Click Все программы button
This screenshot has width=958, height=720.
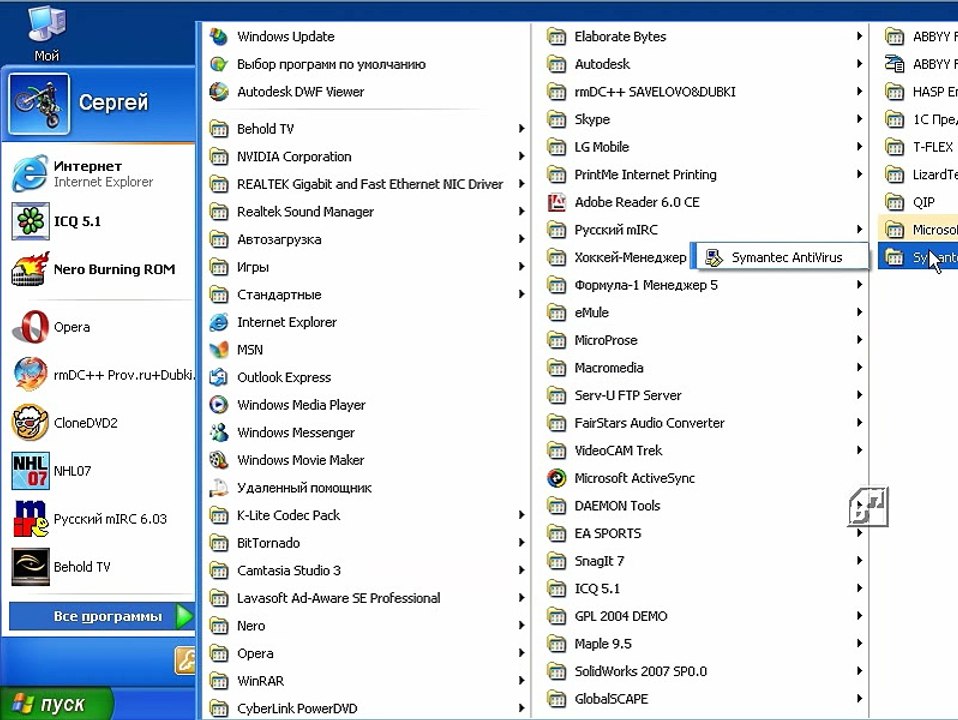click(x=101, y=616)
